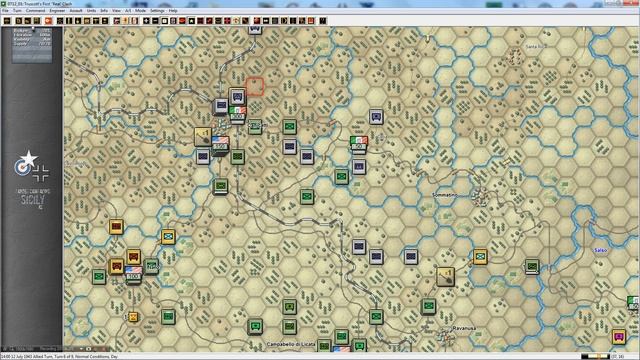640x360 pixels.
Task: Click the Salso river label
Action: 600,250
